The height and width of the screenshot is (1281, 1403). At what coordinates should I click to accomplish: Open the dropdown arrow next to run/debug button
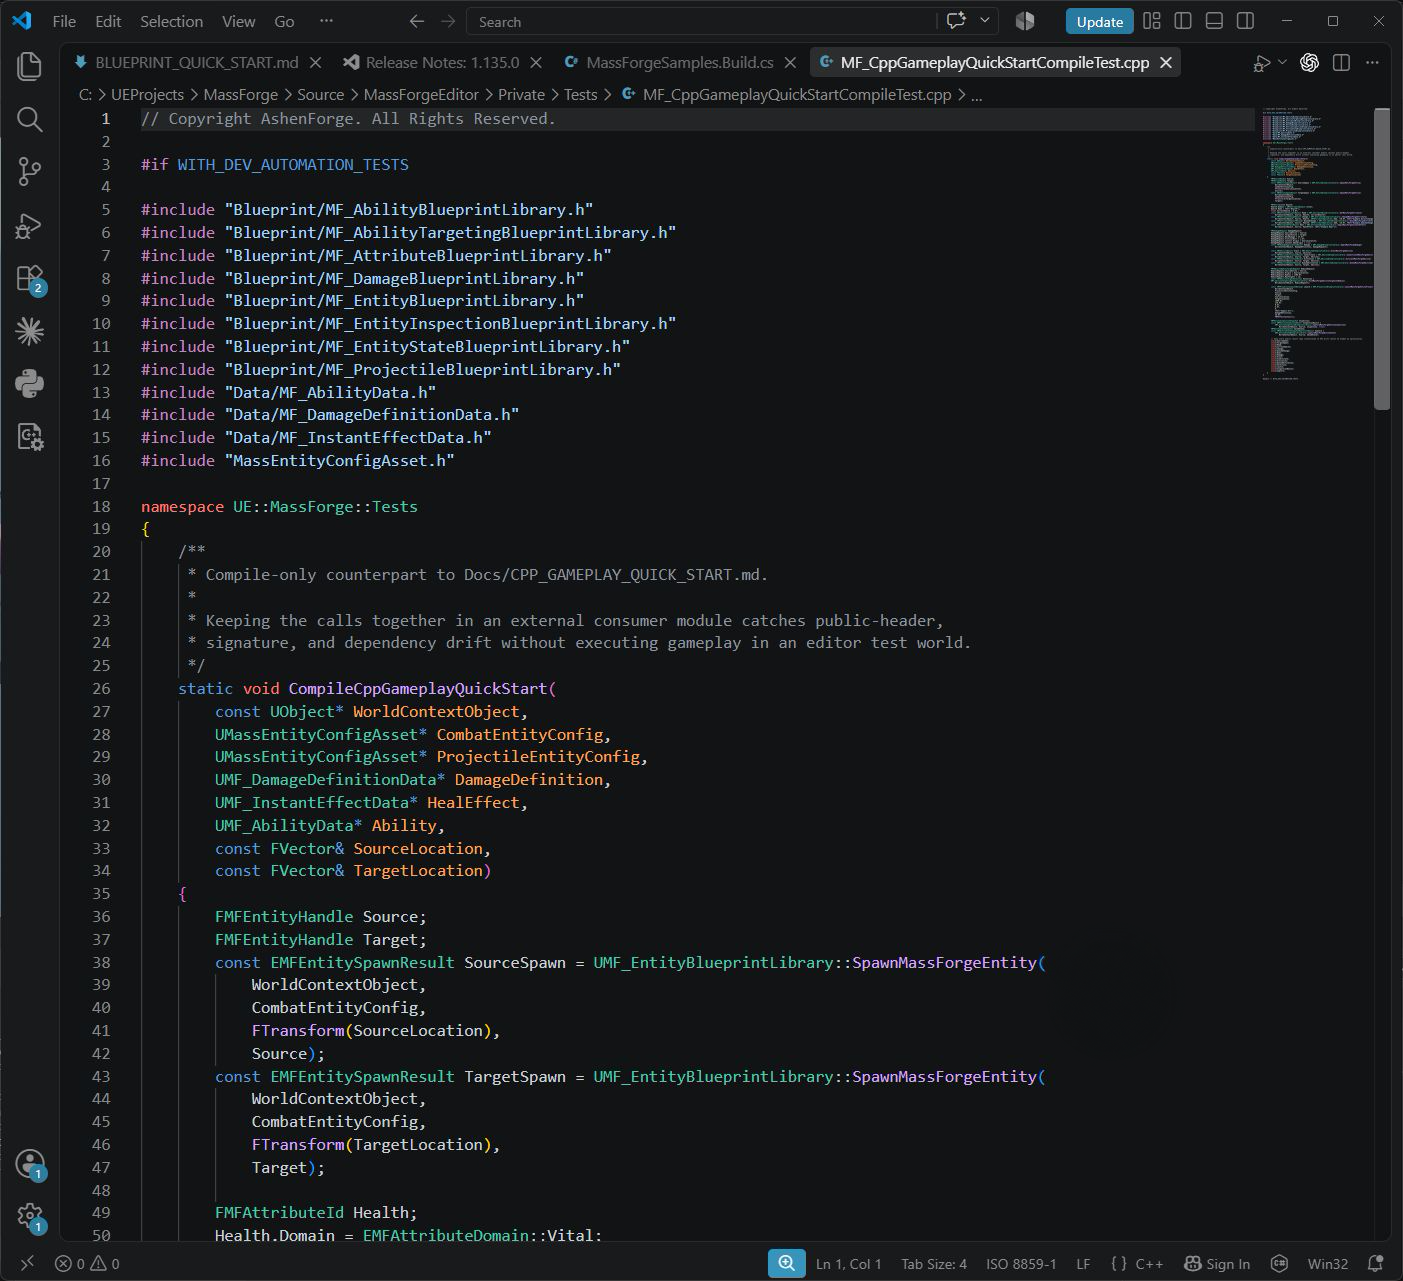1283,63
